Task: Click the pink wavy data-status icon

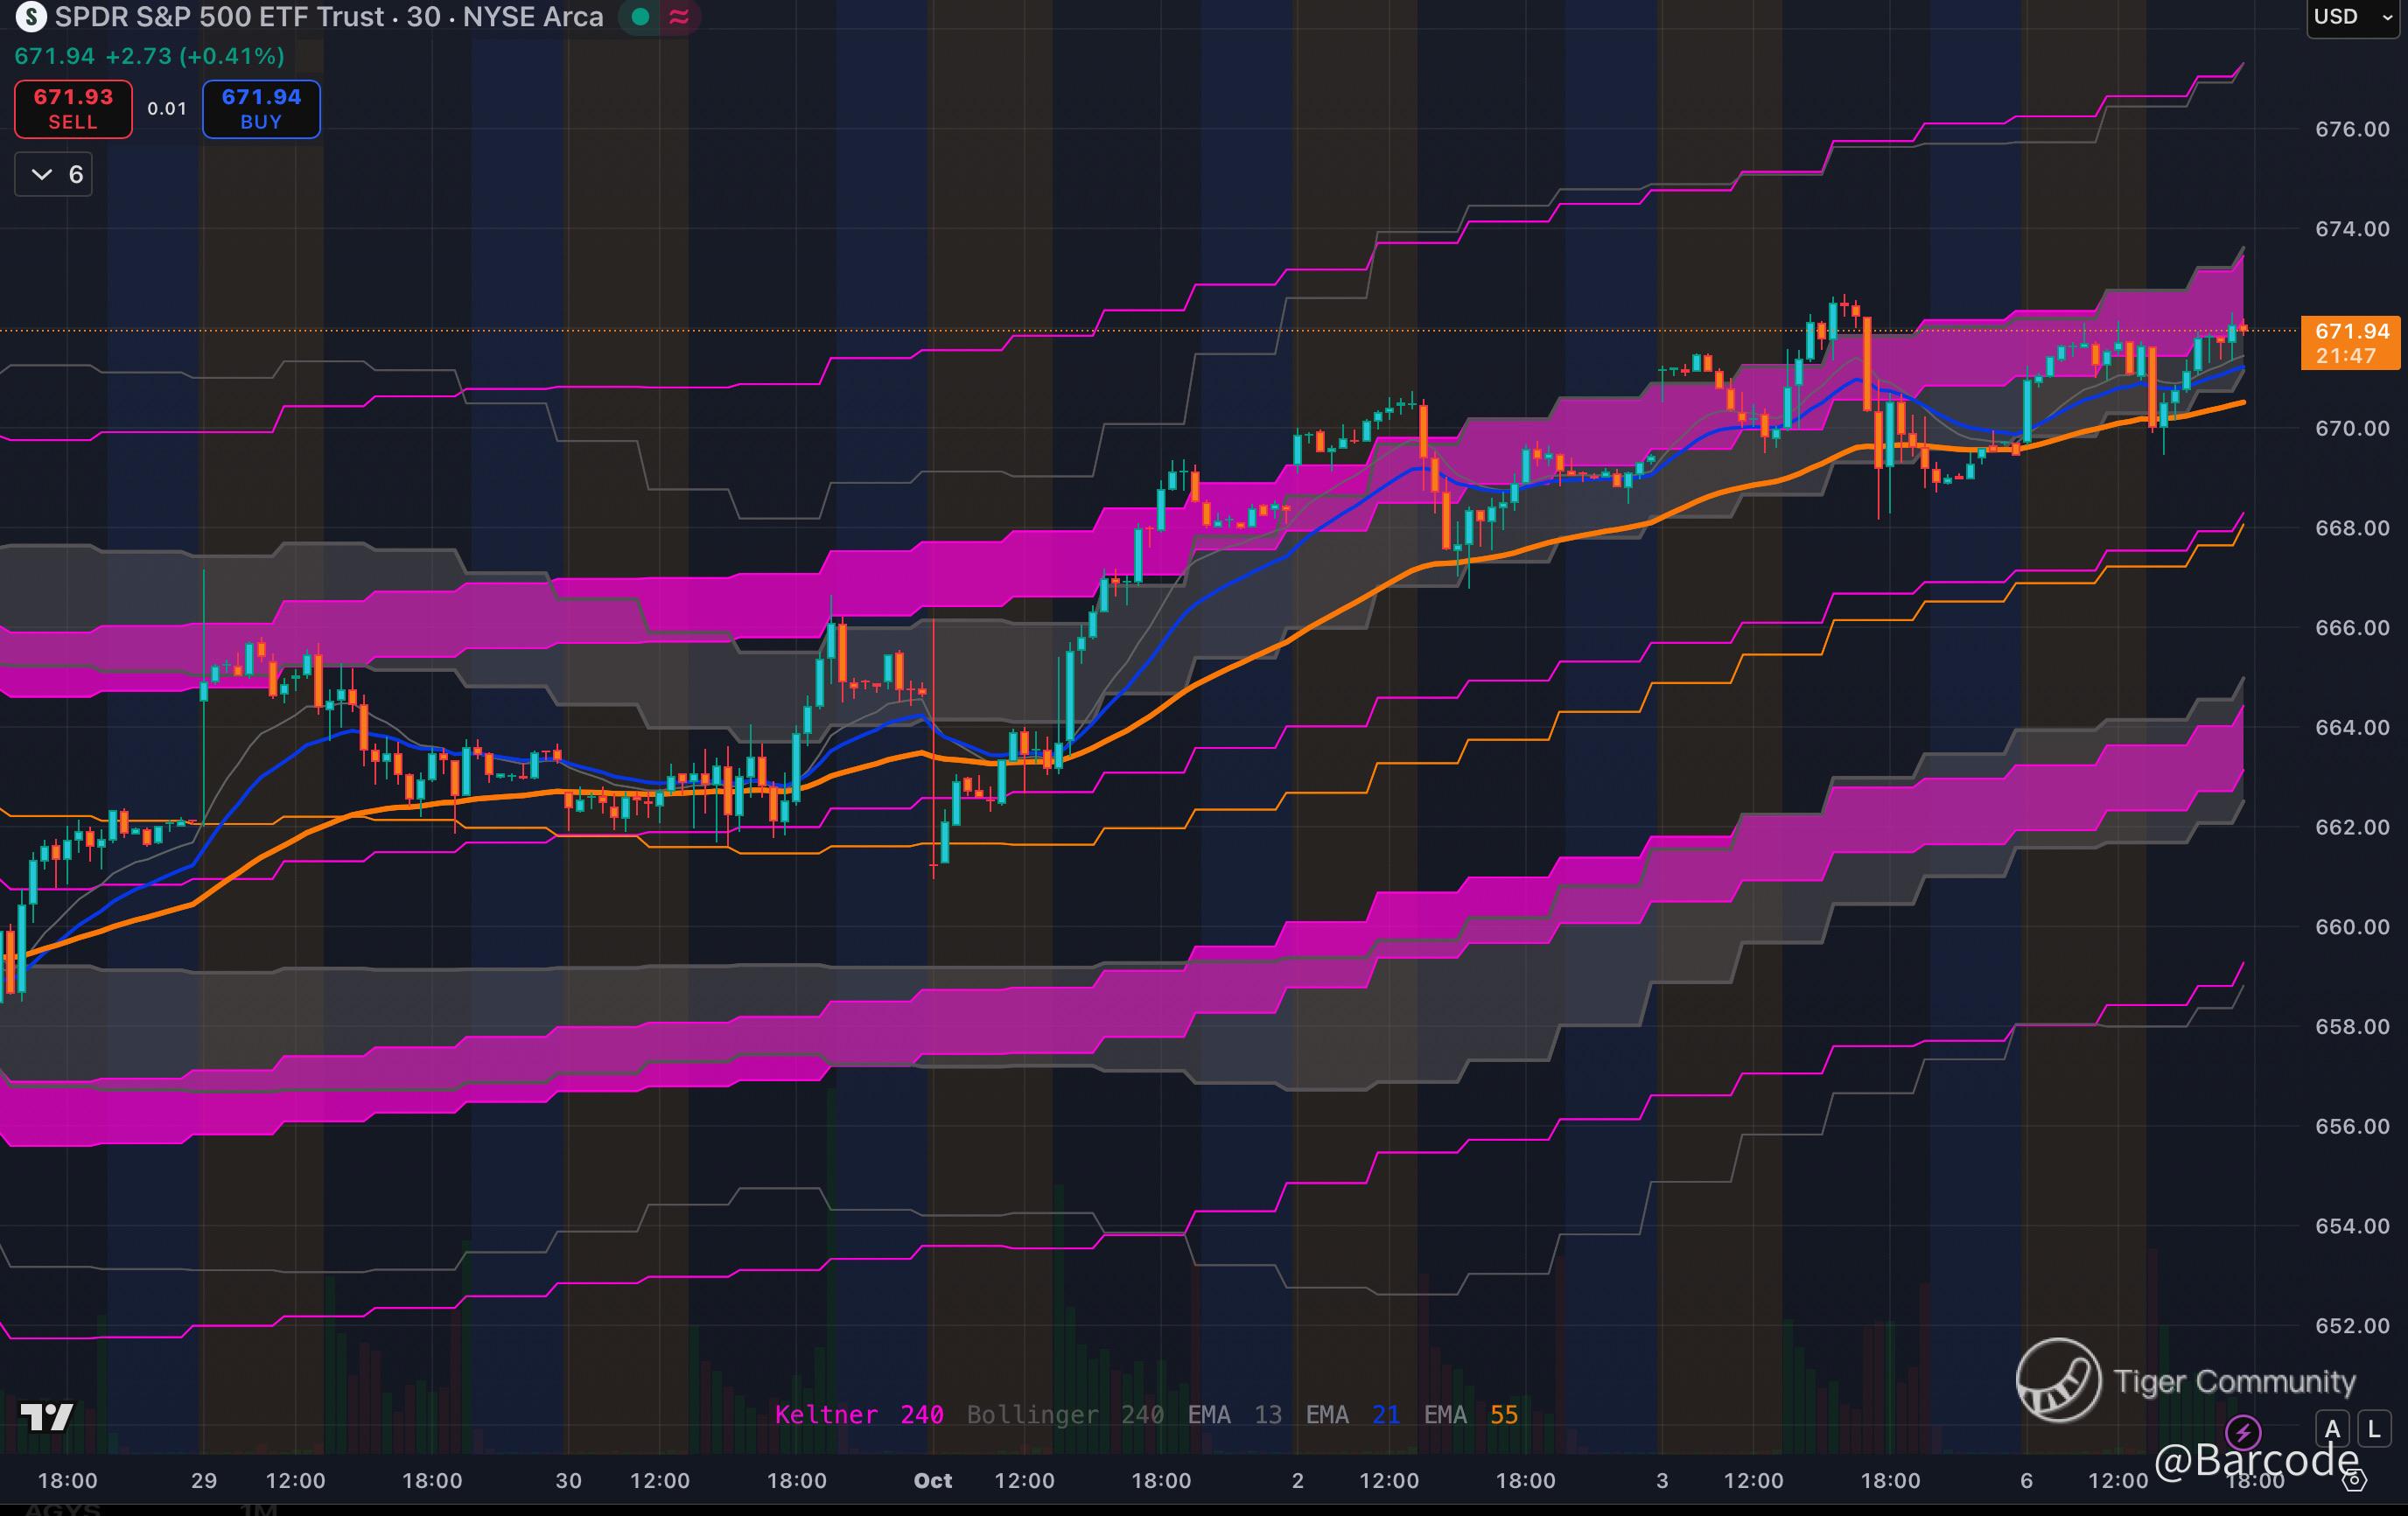Action: tap(680, 17)
